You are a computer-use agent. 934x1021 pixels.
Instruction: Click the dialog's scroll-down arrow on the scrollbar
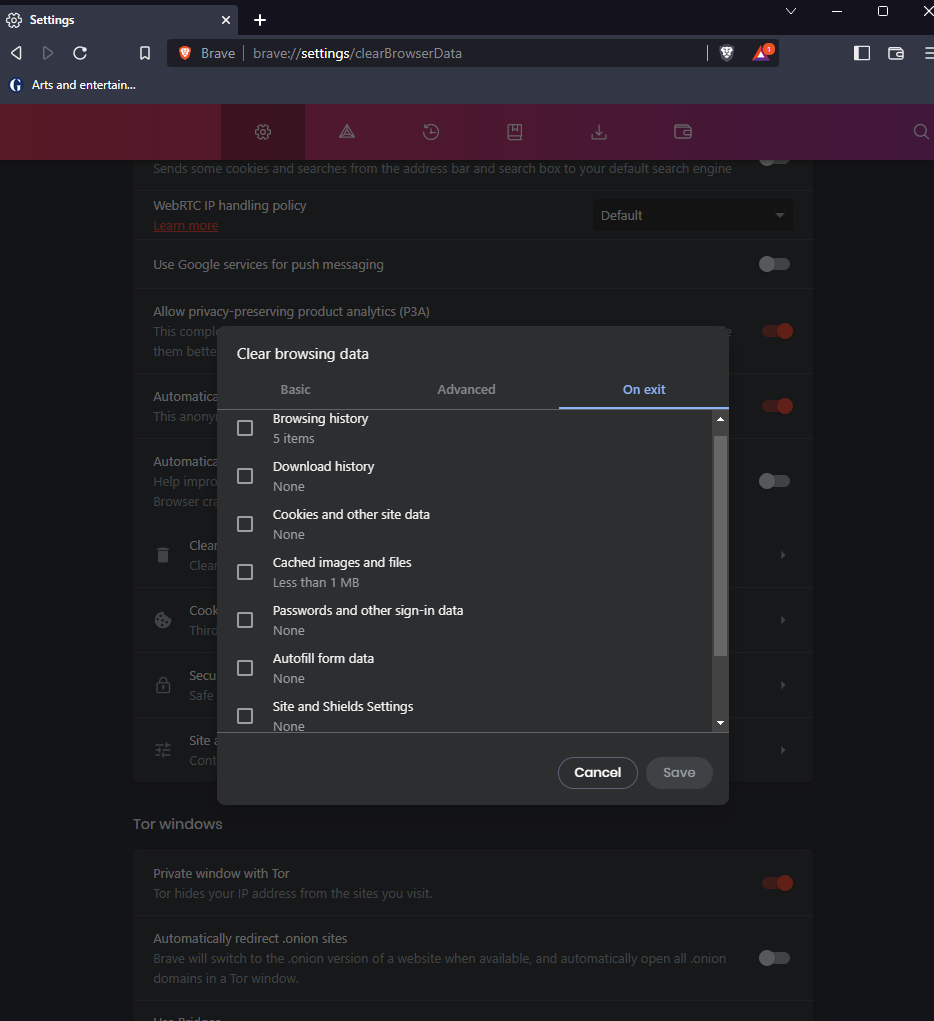pyautogui.click(x=720, y=722)
